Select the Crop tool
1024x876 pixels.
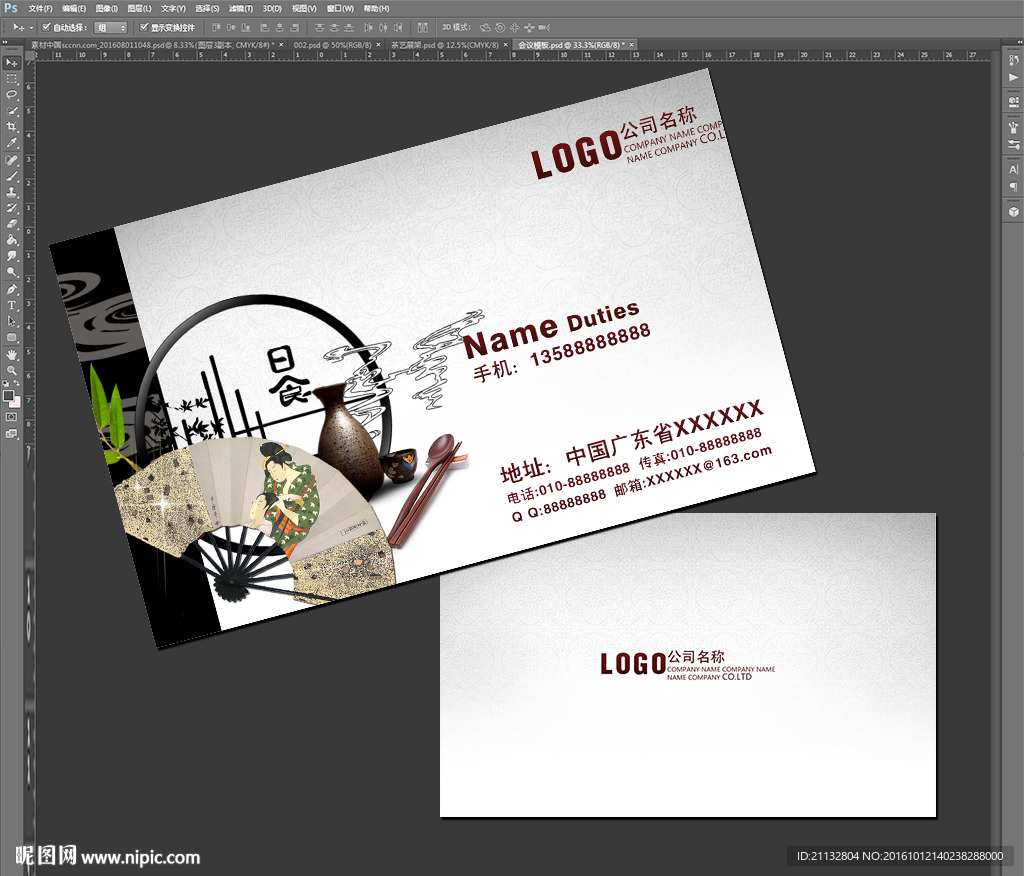(12, 127)
